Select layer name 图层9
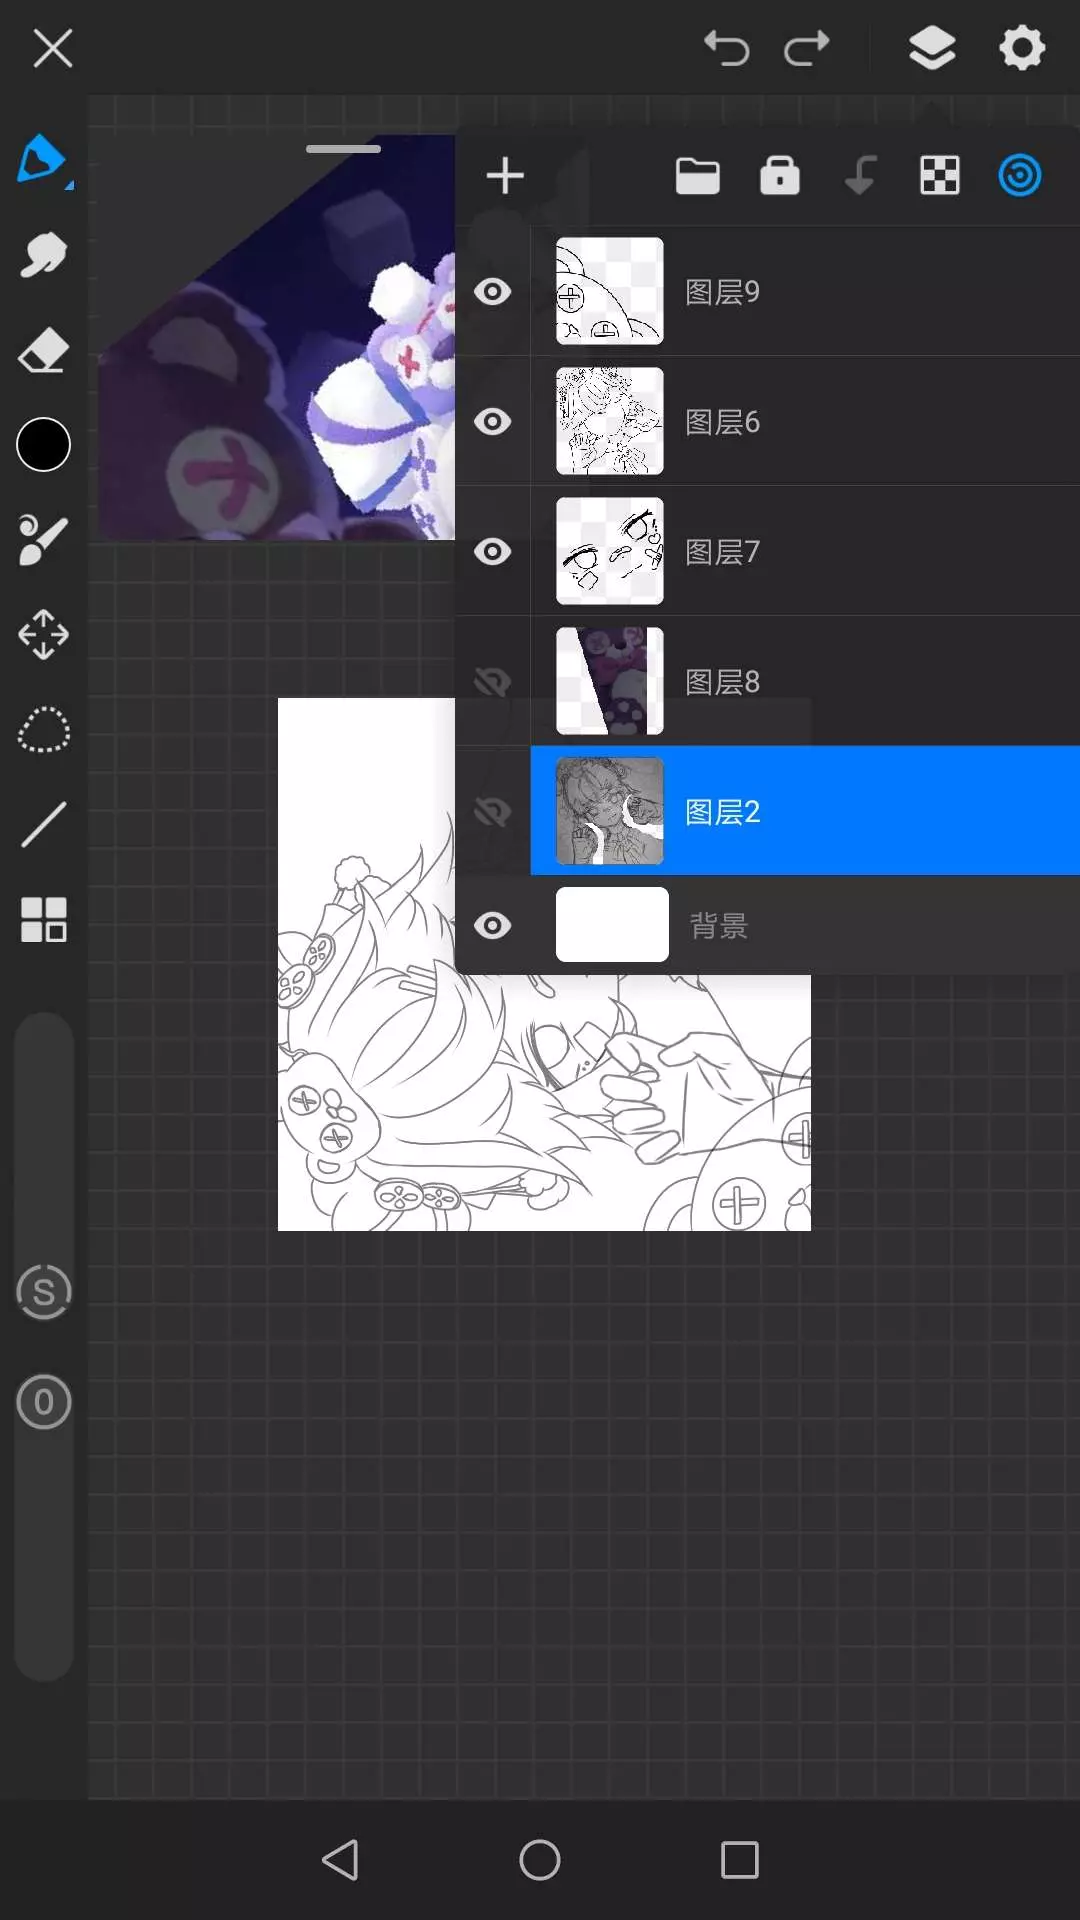Image resolution: width=1080 pixels, height=1920 pixels. (x=722, y=292)
